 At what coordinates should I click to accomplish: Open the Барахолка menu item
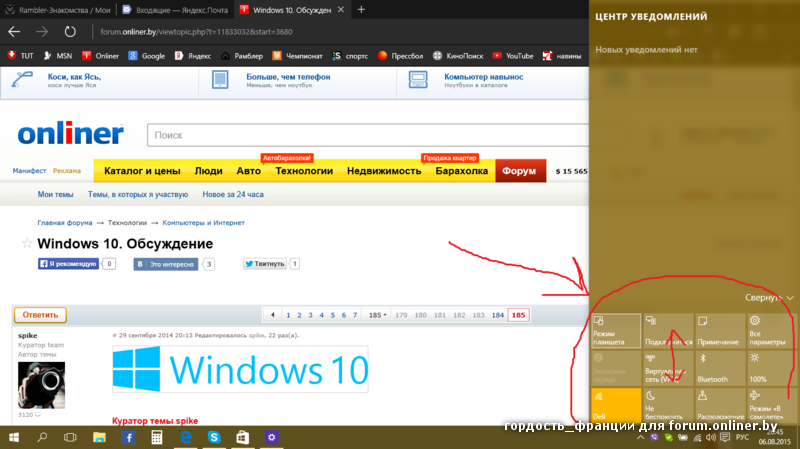tap(461, 171)
